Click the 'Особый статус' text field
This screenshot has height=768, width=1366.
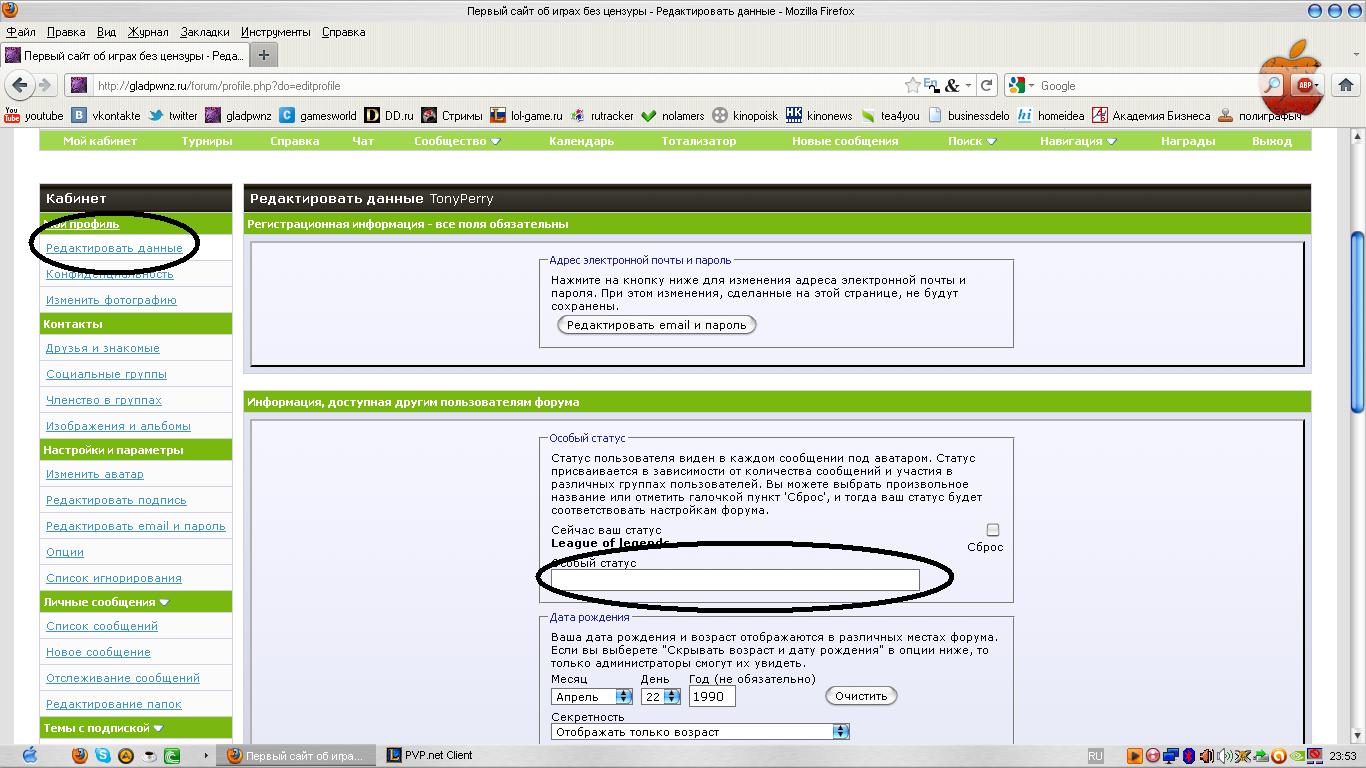735,580
